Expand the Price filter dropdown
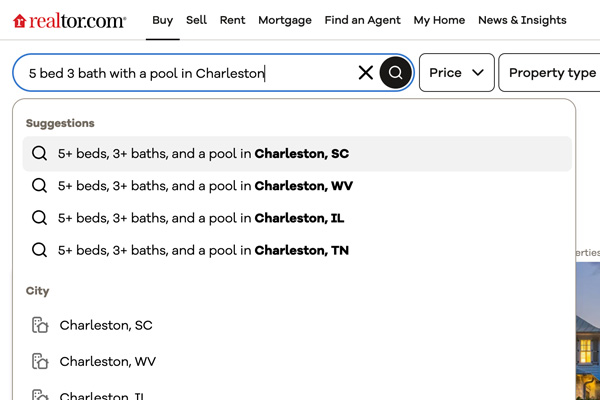This screenshot has width=600, height=400. coord(456,73)
